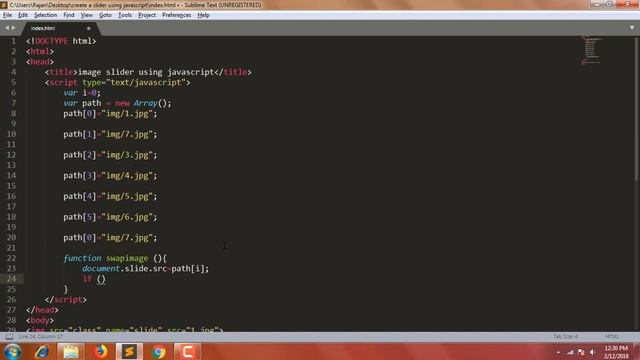Viewport: 640px width, 360px height.
Task: Click the 'function swapimage (){' line
Action: (x=115, y=258)
